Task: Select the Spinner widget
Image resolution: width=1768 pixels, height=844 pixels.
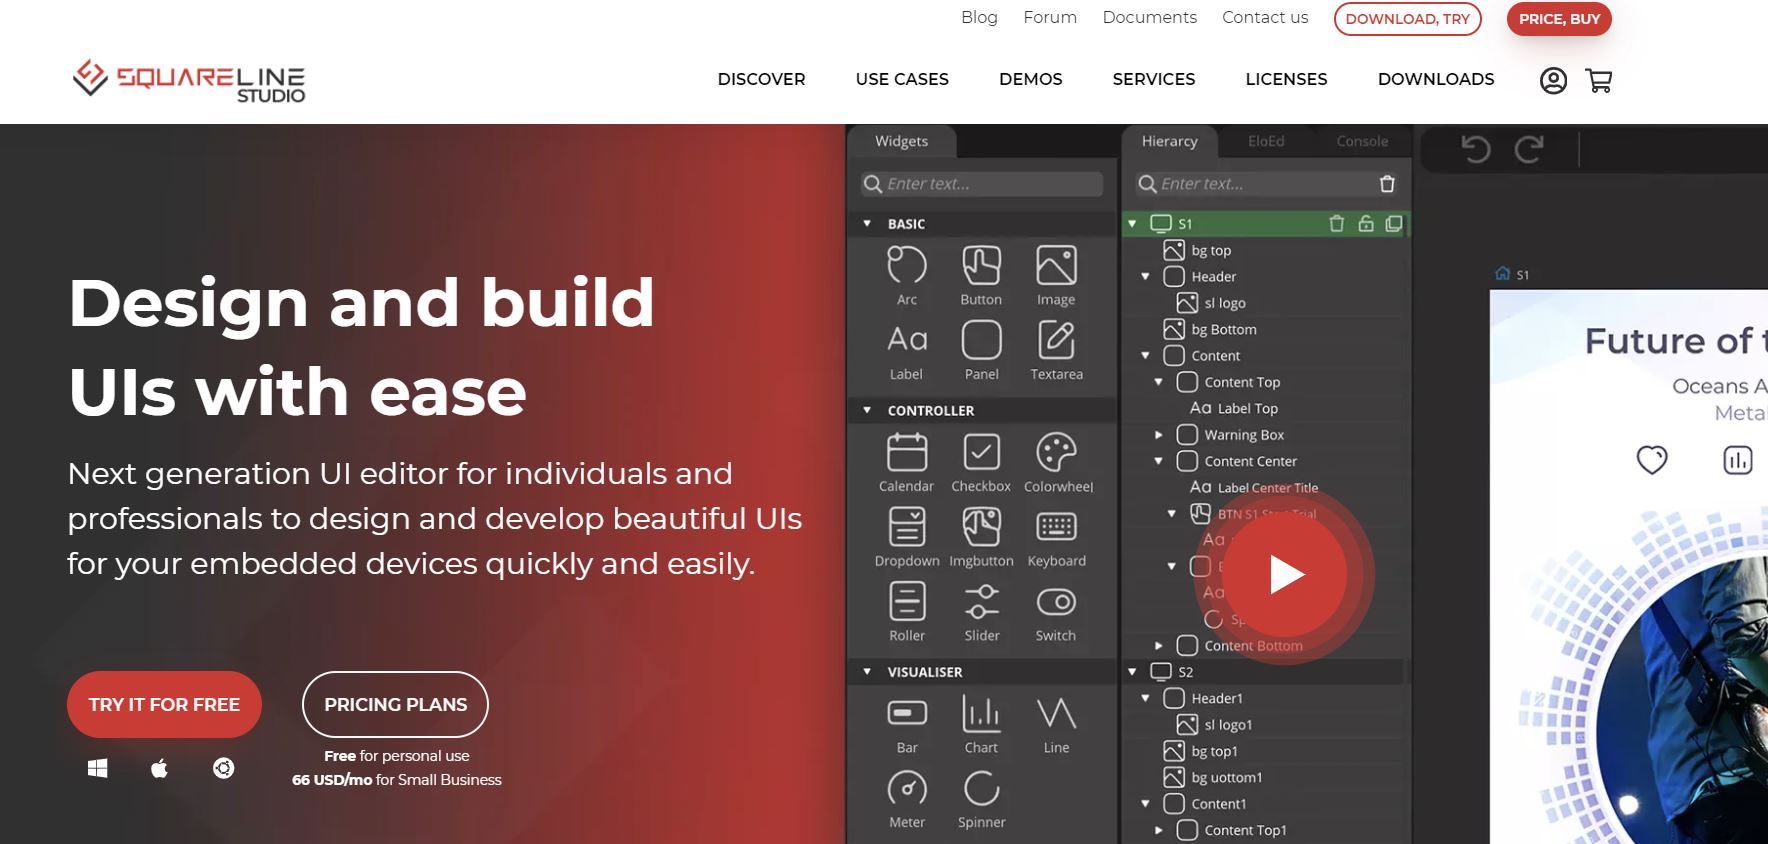Action: pos(981,798)
